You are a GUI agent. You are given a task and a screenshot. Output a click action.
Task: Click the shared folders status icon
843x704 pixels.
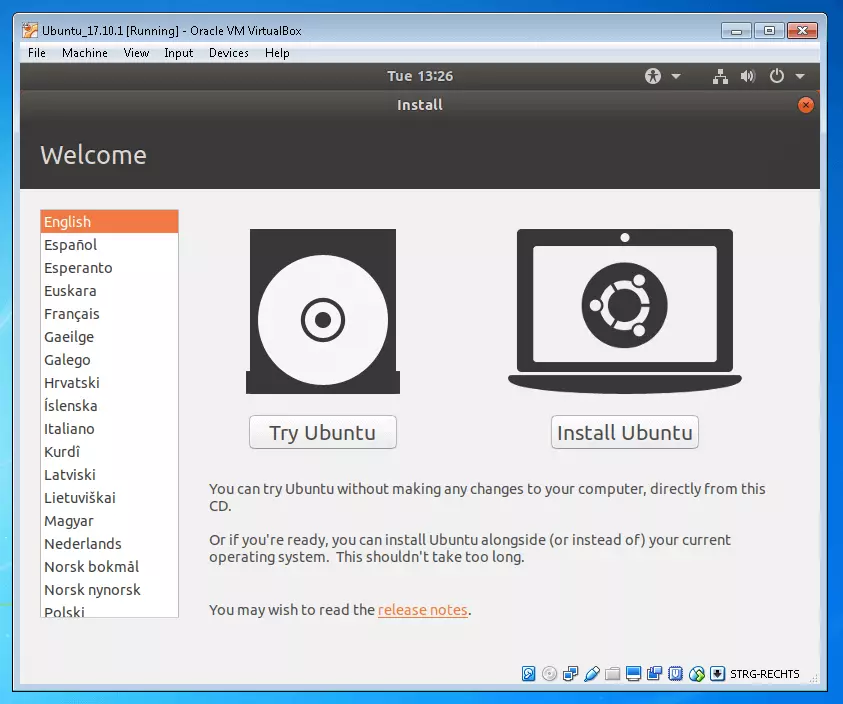point(613,674)
